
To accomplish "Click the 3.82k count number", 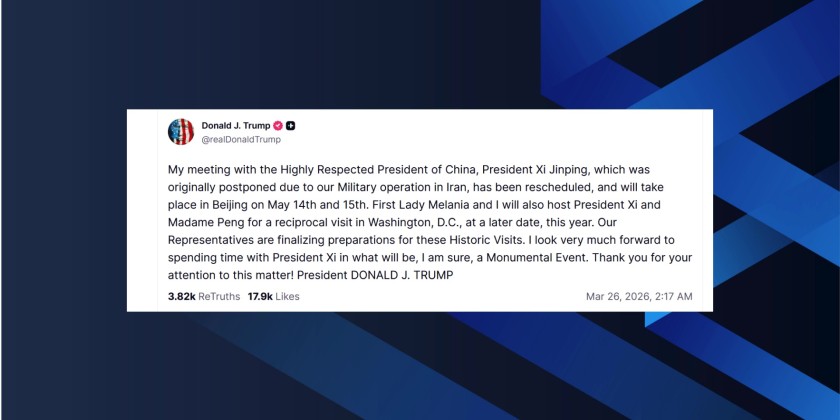I will 181,296.
